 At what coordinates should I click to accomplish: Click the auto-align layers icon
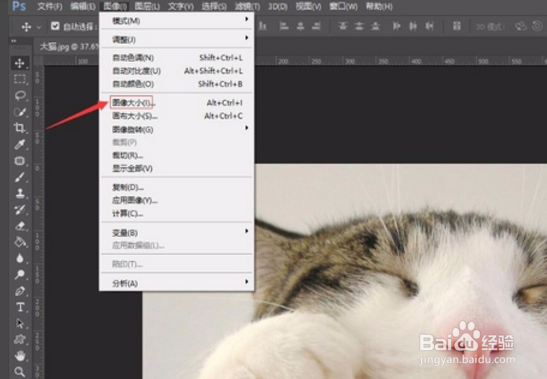[x=457, y=26]
